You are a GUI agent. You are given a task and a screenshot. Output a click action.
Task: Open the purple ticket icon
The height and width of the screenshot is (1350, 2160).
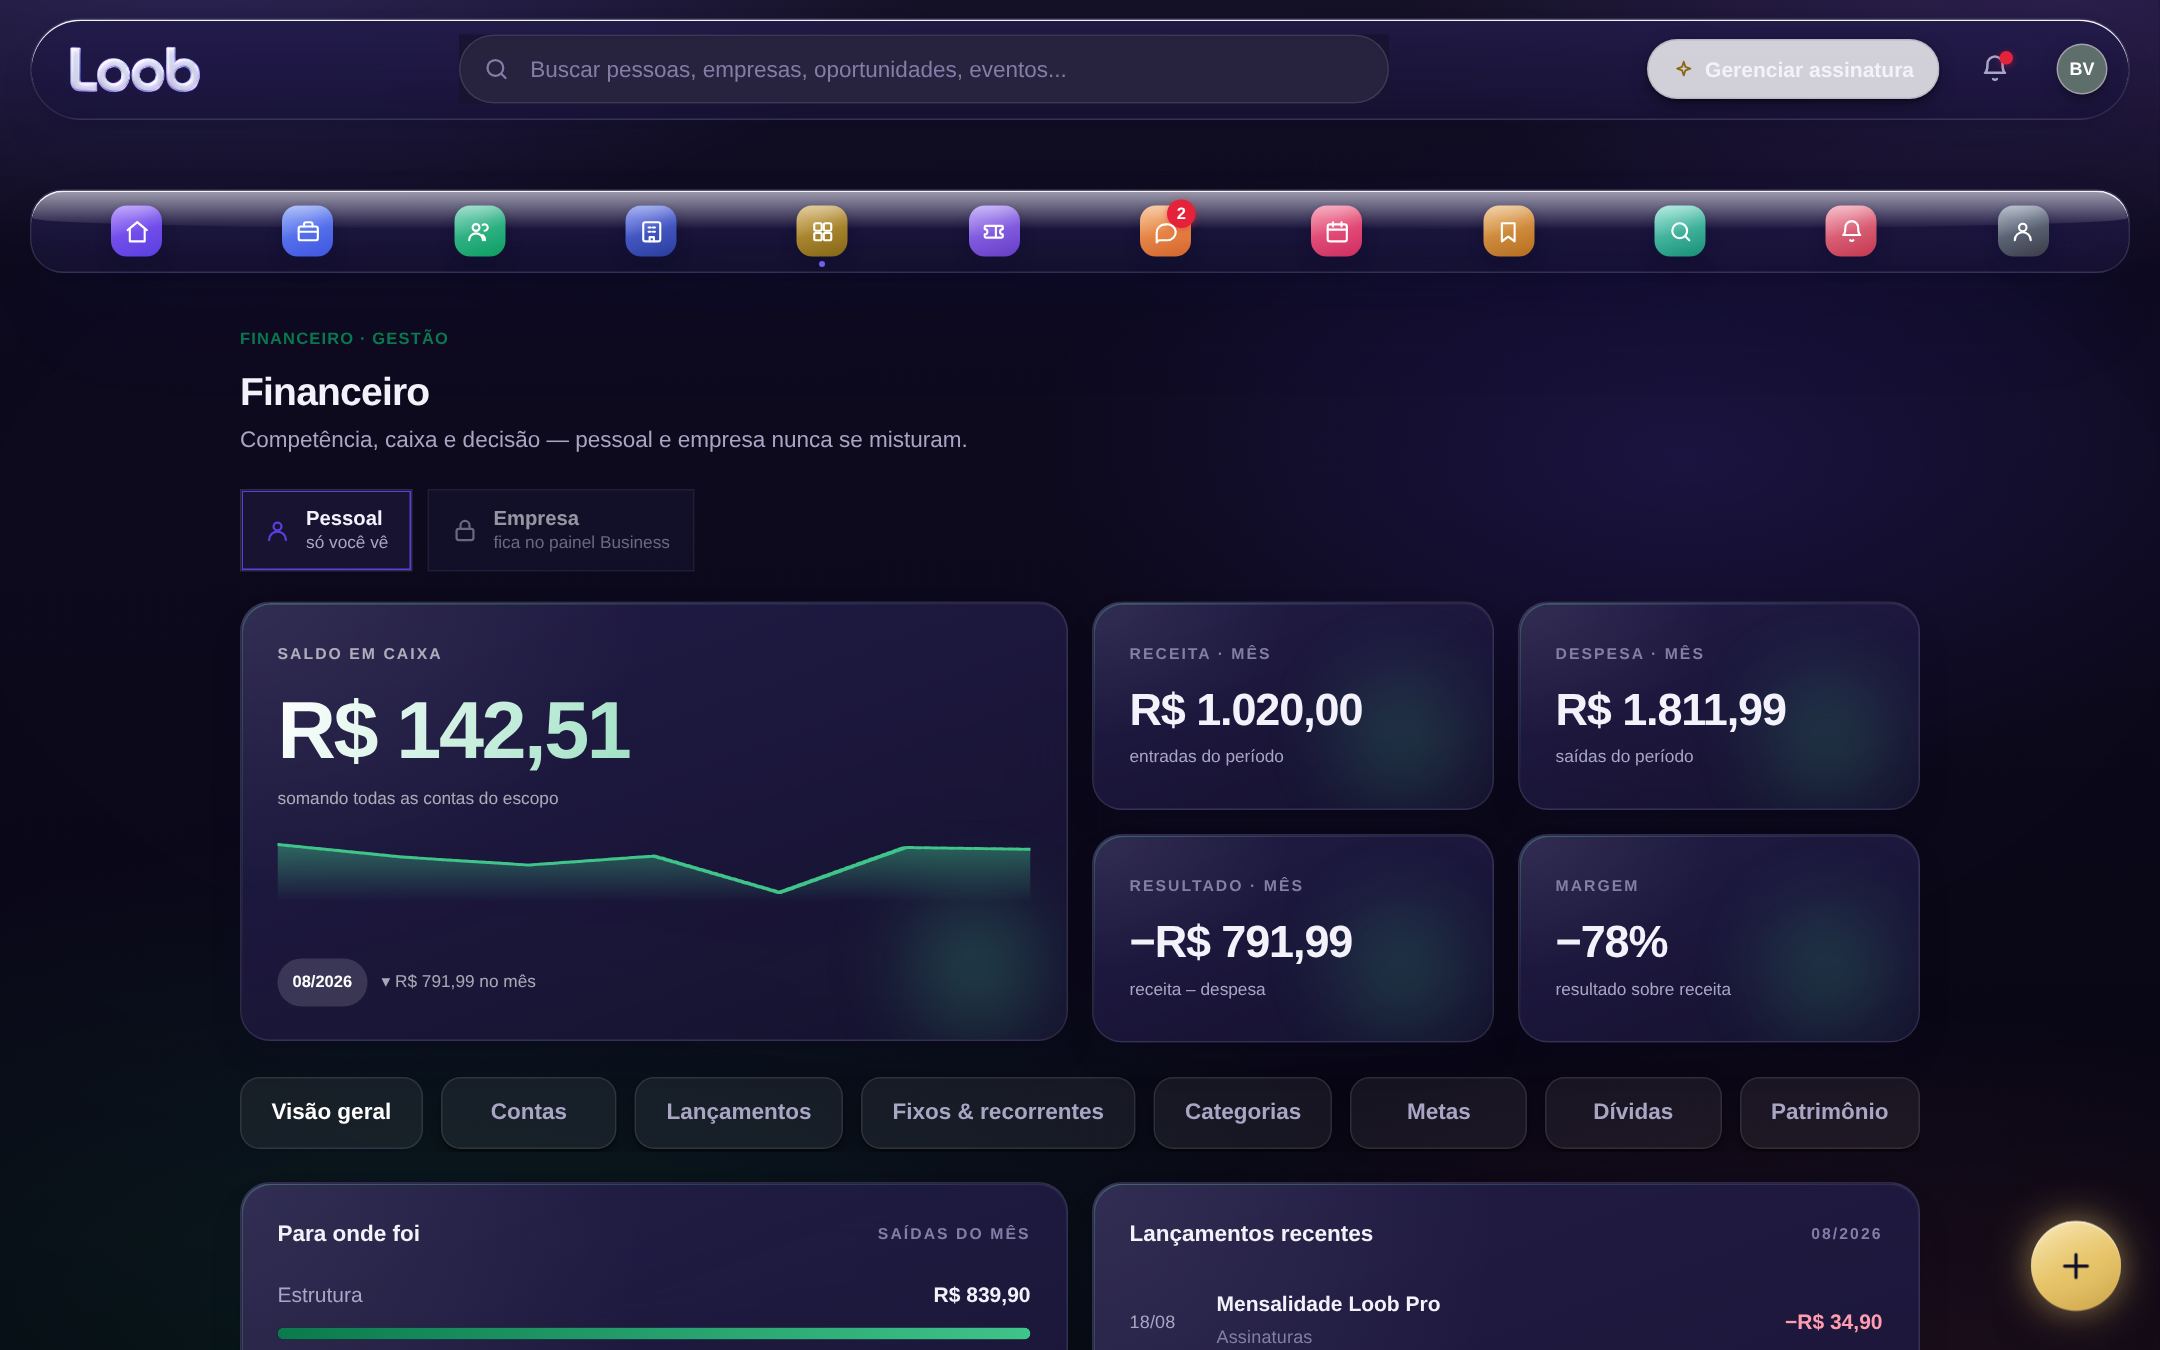(994, 231)
